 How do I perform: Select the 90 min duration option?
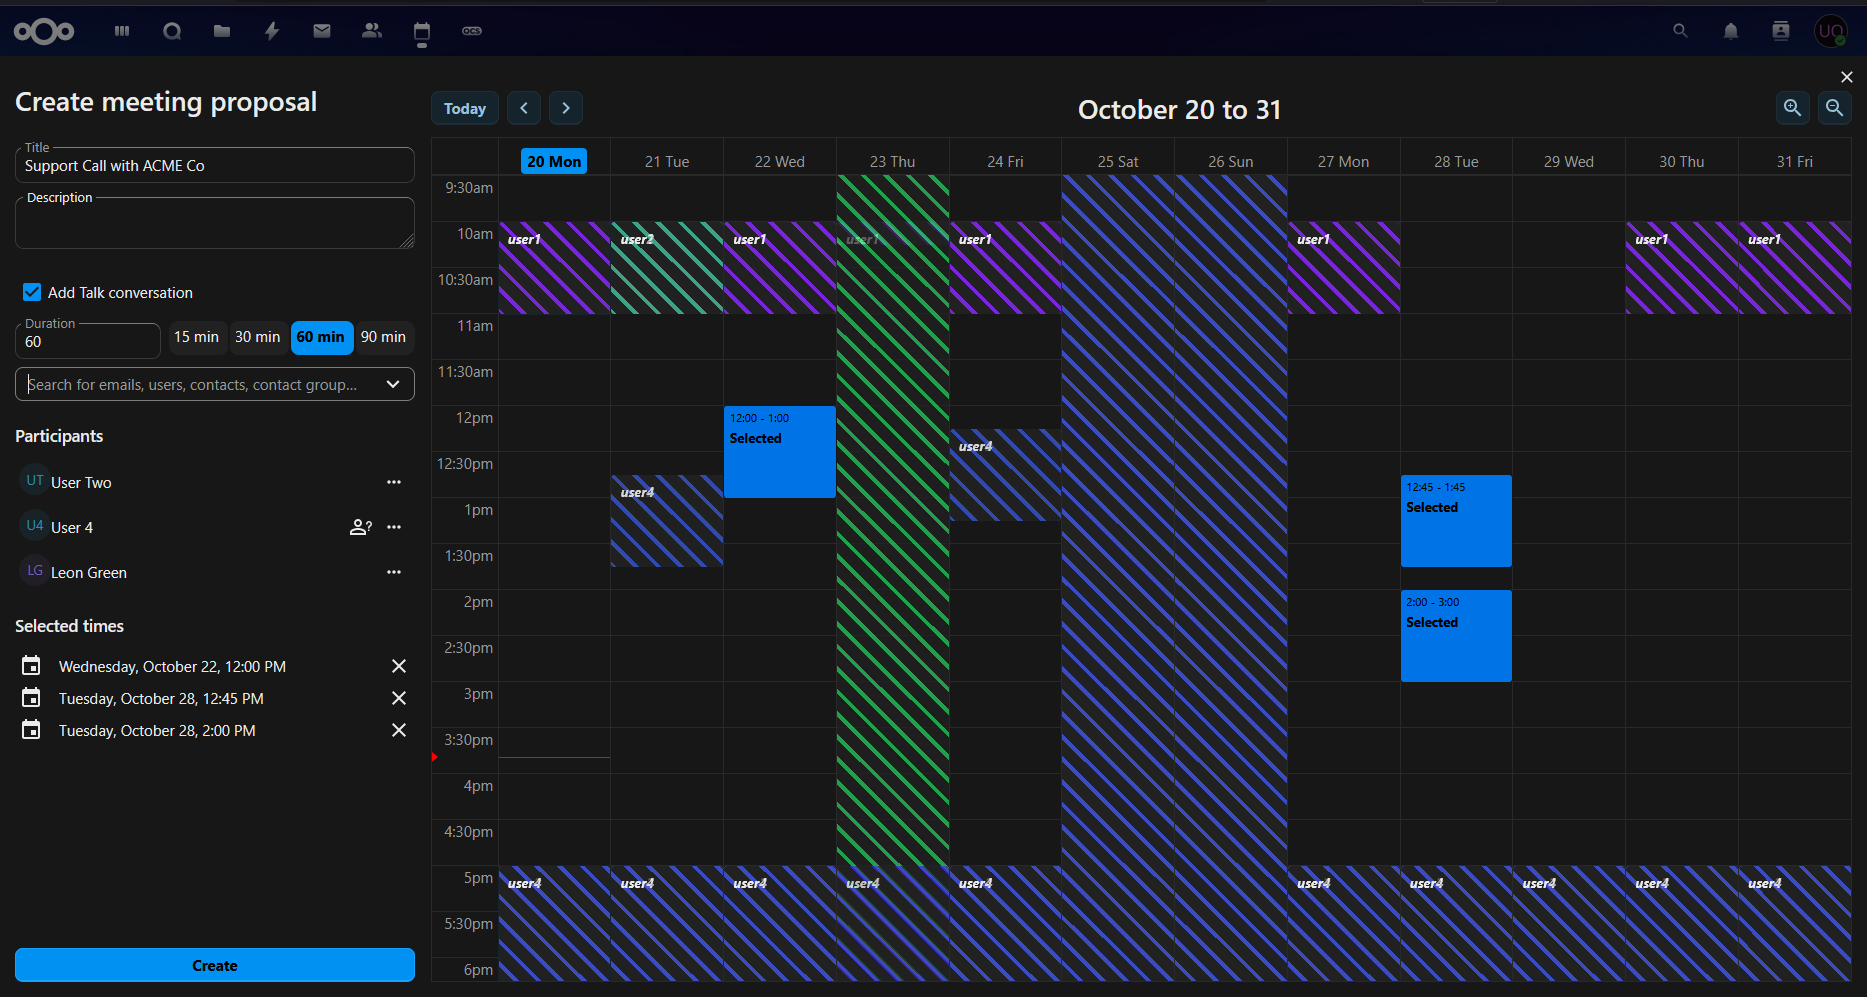coord(384,338)
